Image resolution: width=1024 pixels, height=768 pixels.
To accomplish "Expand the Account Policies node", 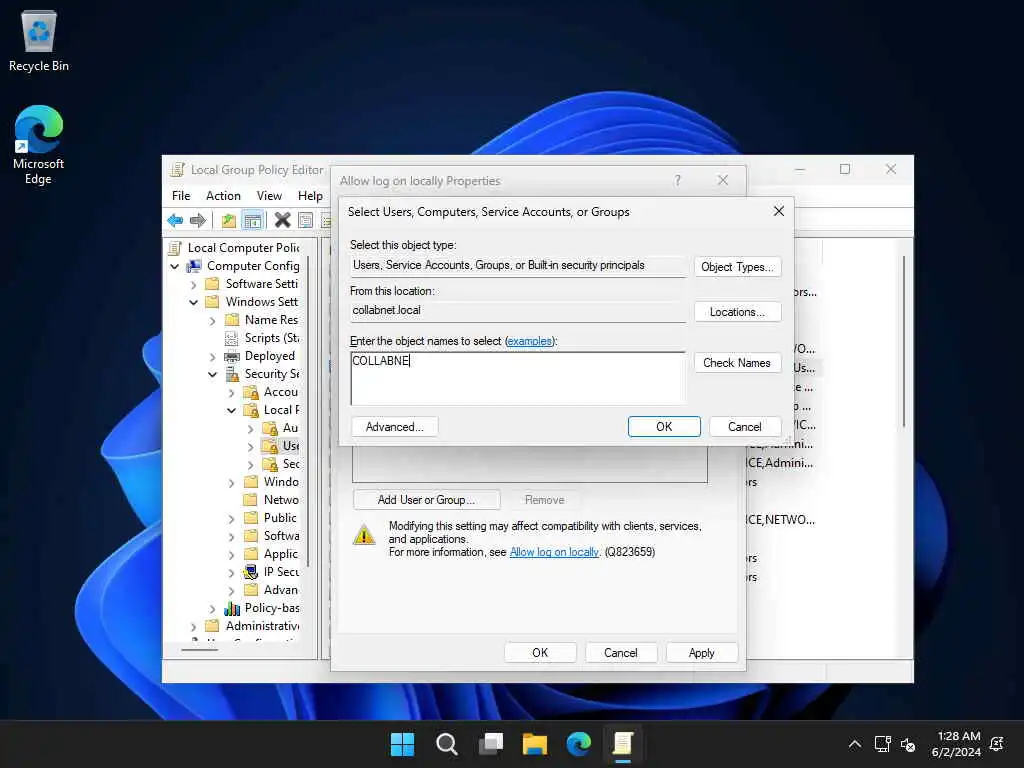I will point(231,392).
